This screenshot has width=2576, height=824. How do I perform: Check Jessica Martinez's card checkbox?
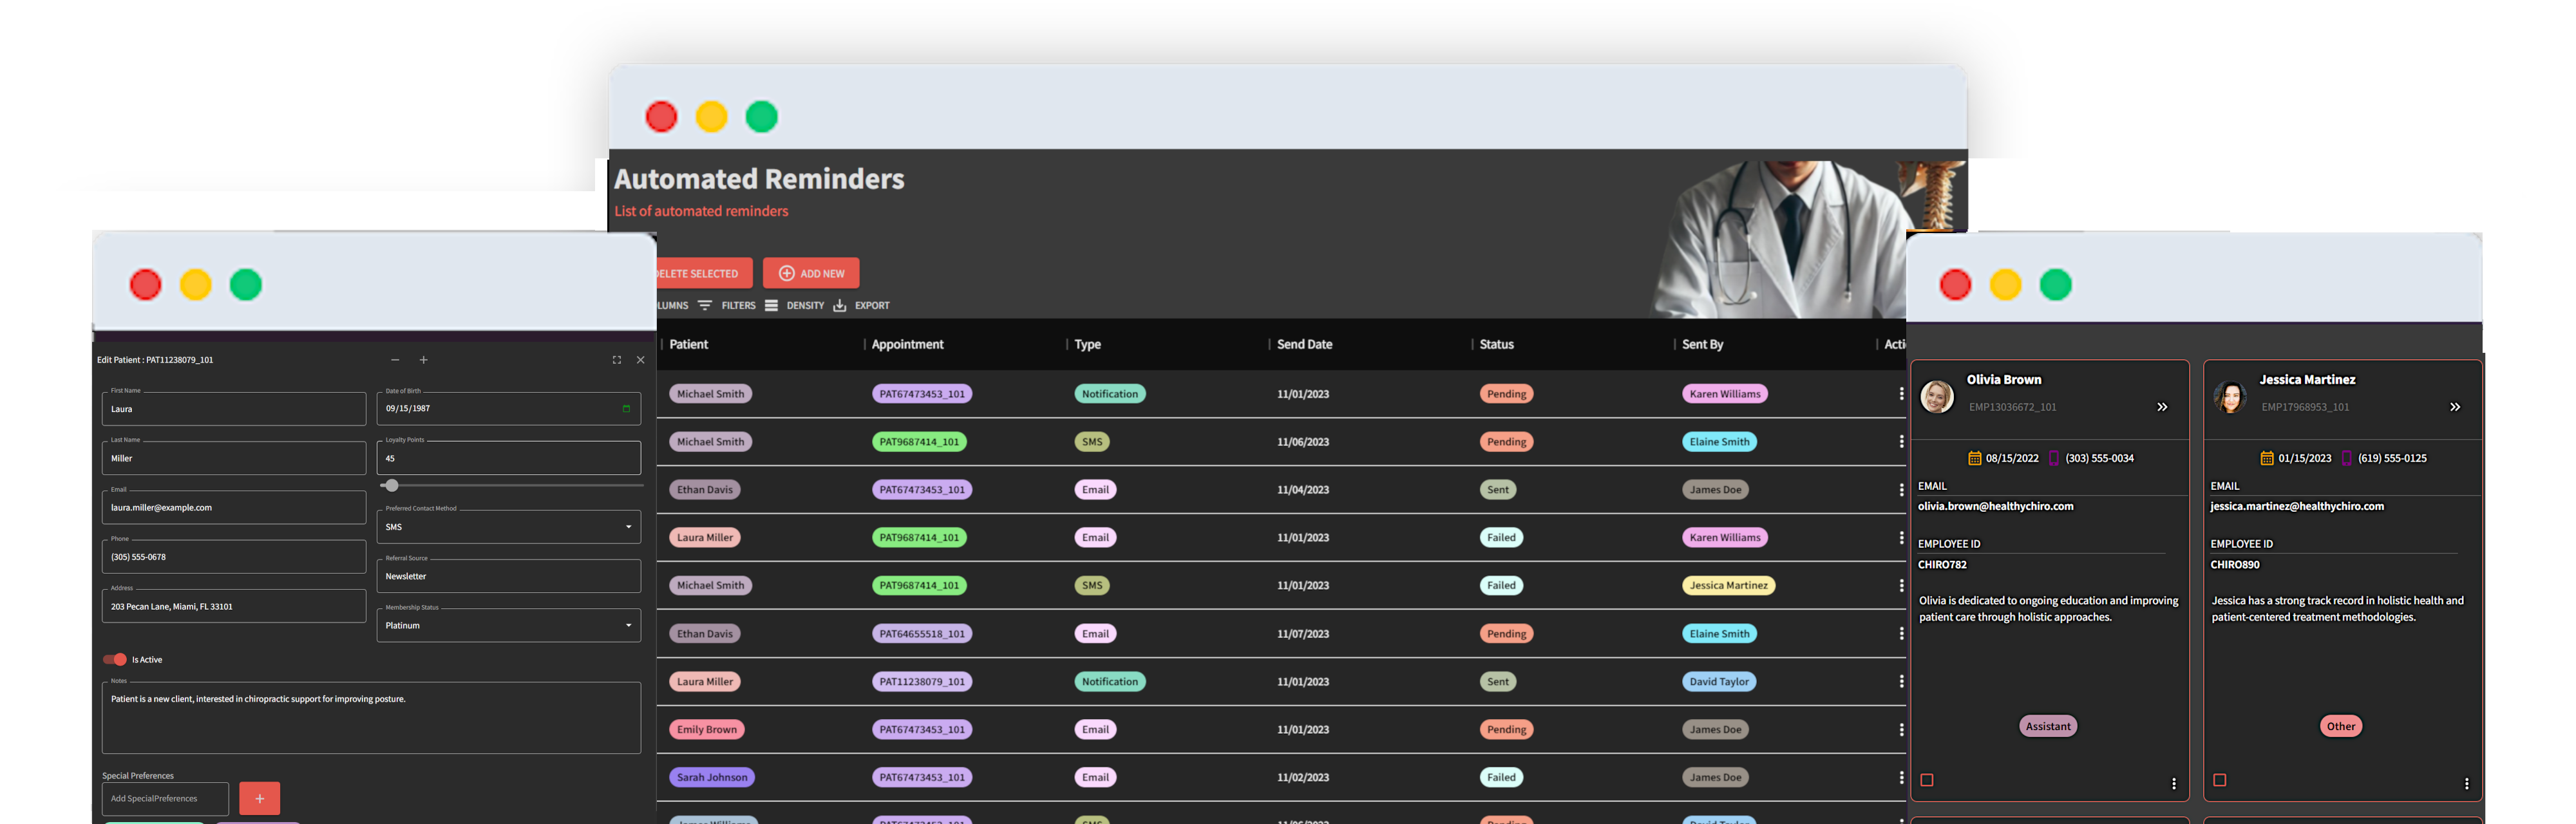(x=2219, y=780)
